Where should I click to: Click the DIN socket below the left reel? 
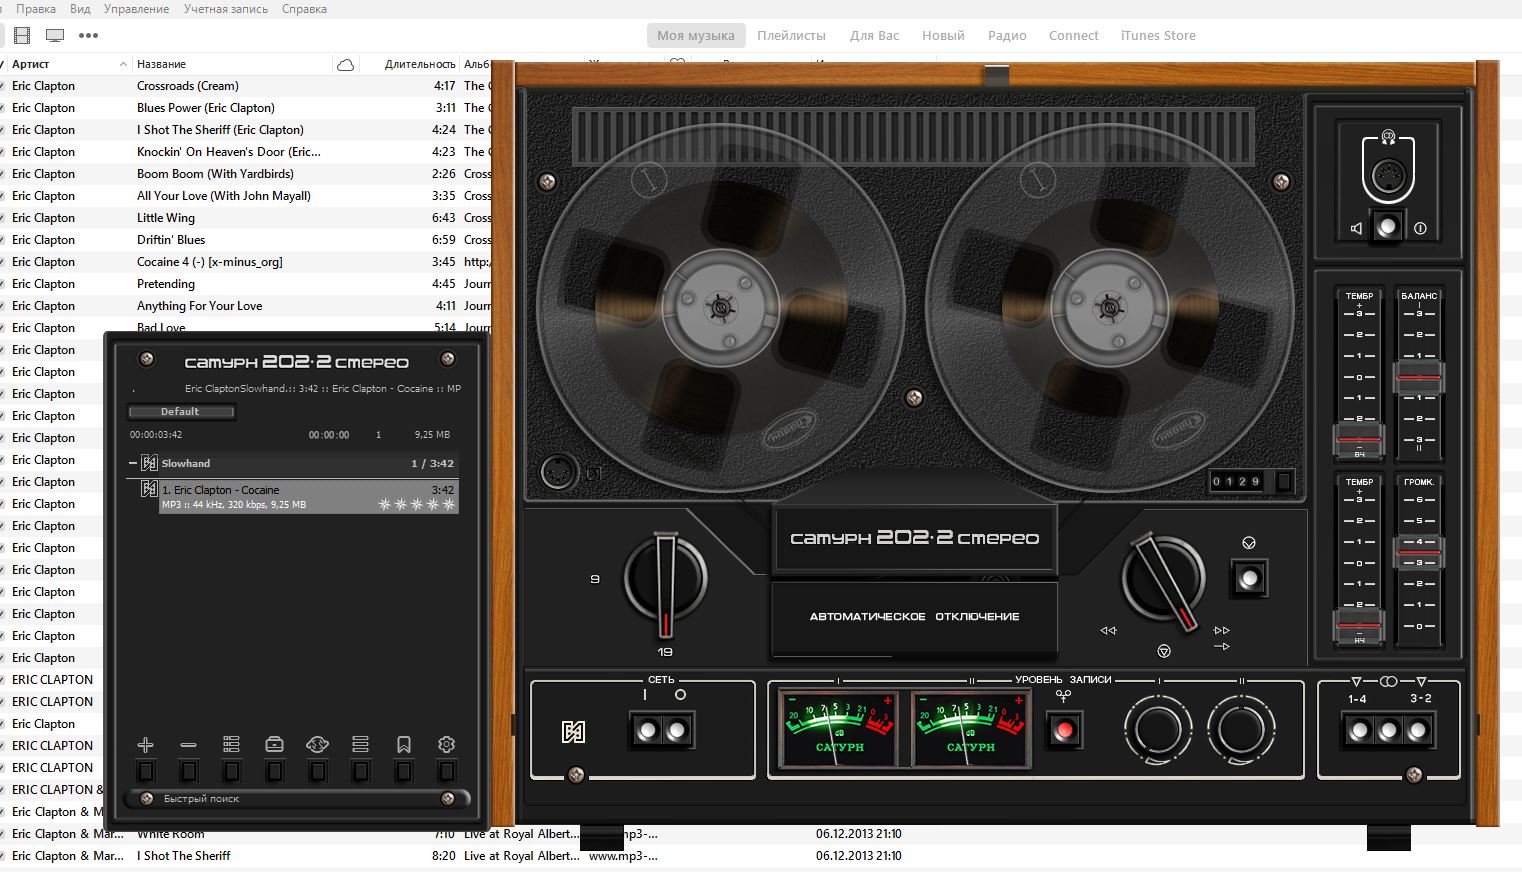(557, 471)
